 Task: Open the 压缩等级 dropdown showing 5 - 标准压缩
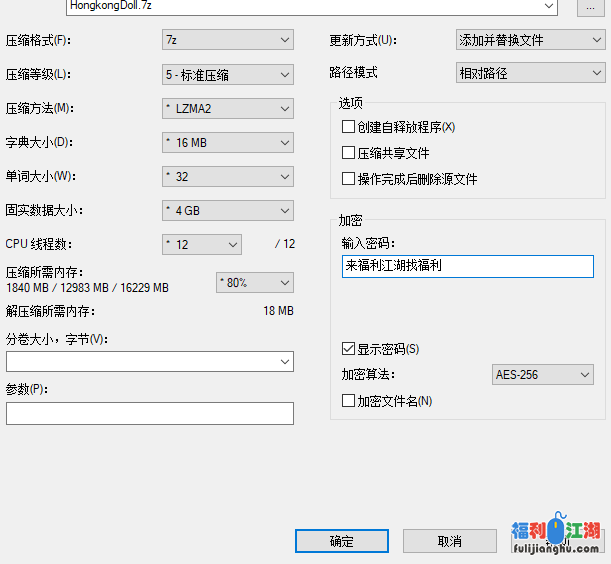pos(228,75)
